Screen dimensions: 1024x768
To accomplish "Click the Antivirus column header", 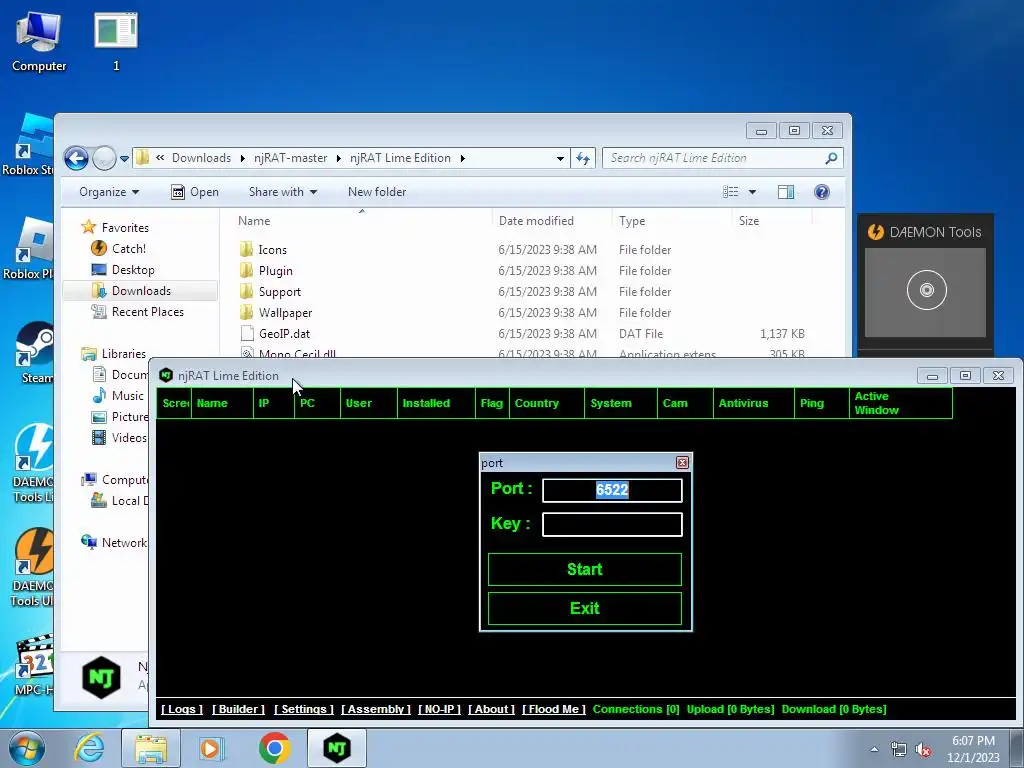I will [754, 403].
